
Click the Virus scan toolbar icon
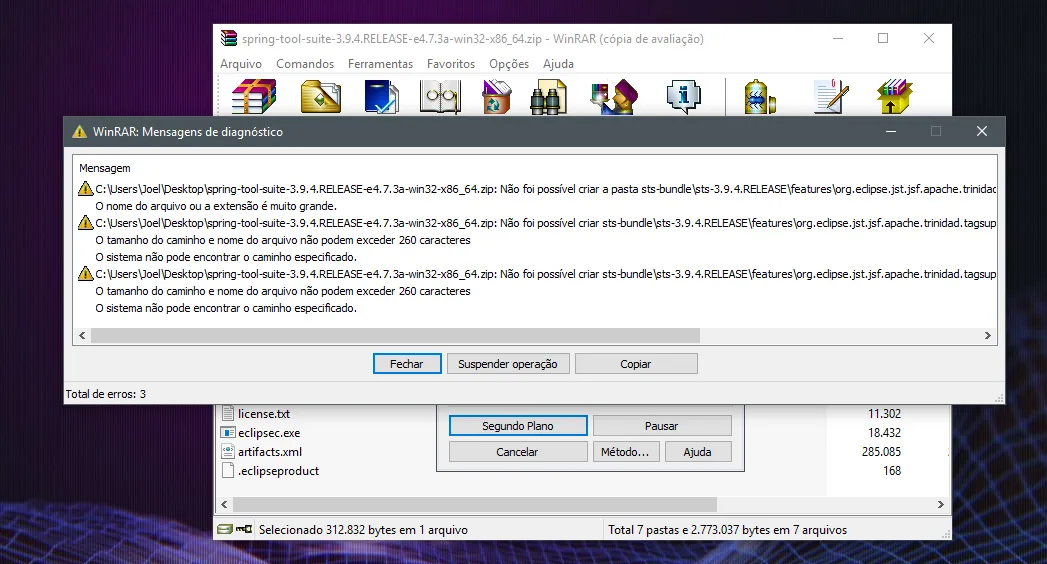pyautogui.click(x=760, y=97)
